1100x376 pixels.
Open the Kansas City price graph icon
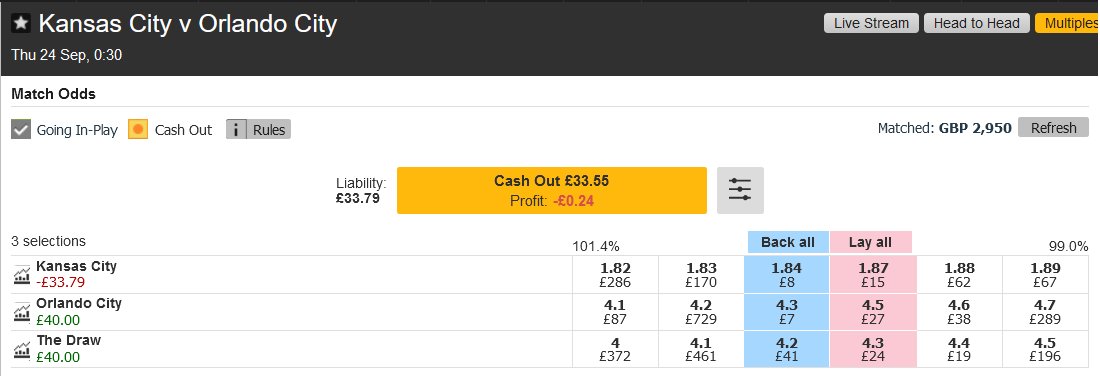click(22, 274)
